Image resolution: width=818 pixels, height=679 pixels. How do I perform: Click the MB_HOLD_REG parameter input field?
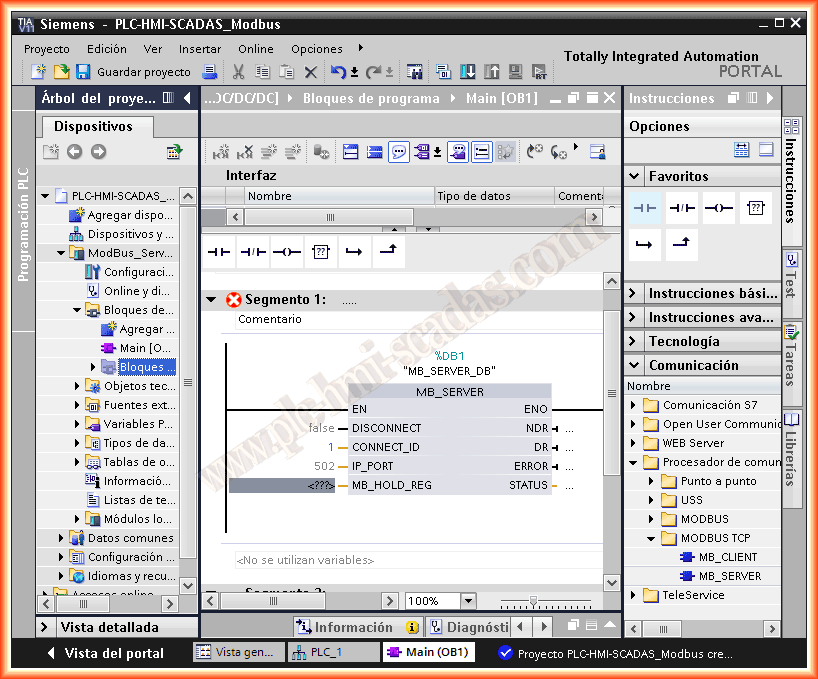[x=289, y=486]
